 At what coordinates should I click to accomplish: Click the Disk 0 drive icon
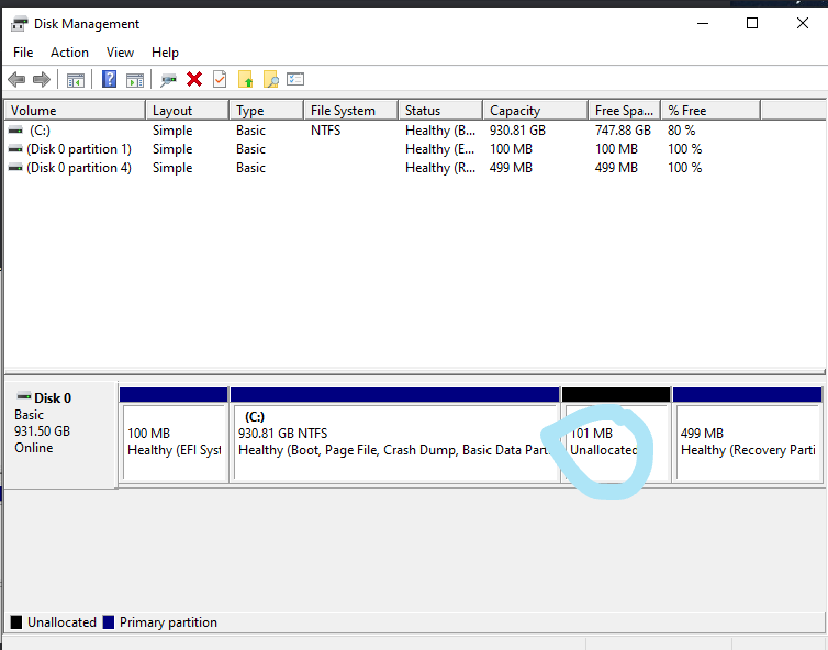(x=24, y=397)
